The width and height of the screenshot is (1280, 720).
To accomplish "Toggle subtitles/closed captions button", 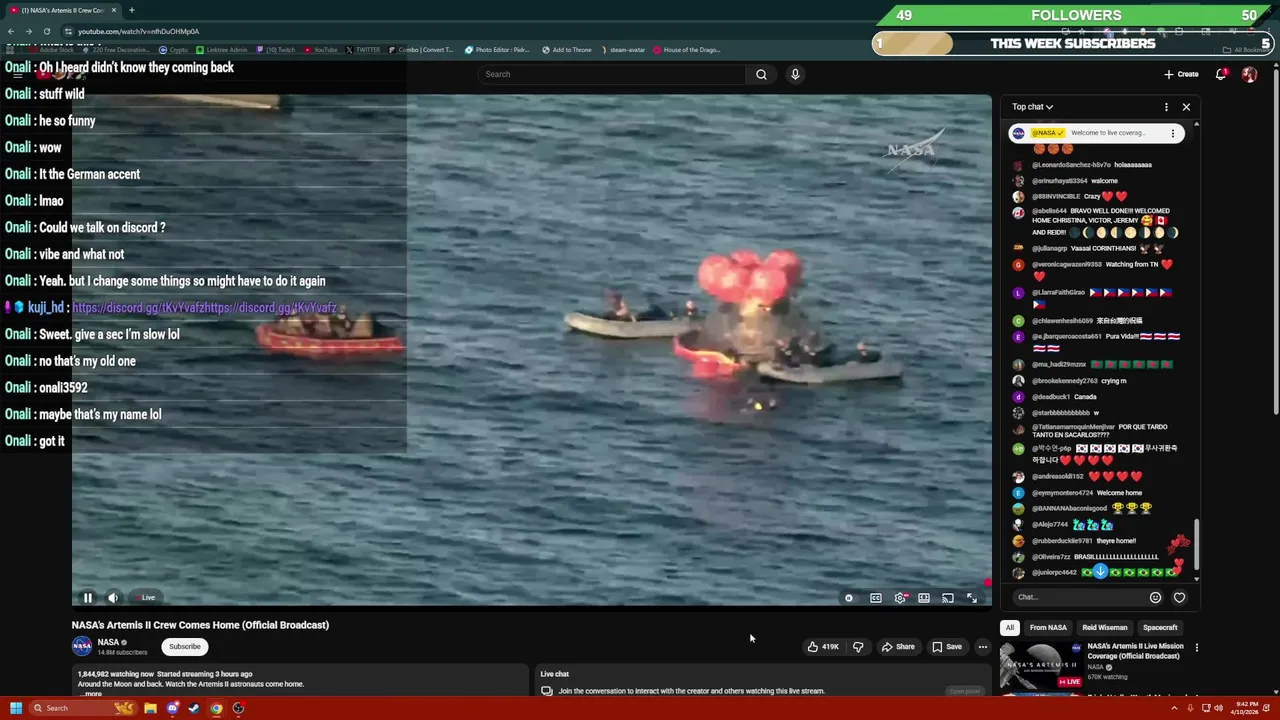I will coord(876,598).
